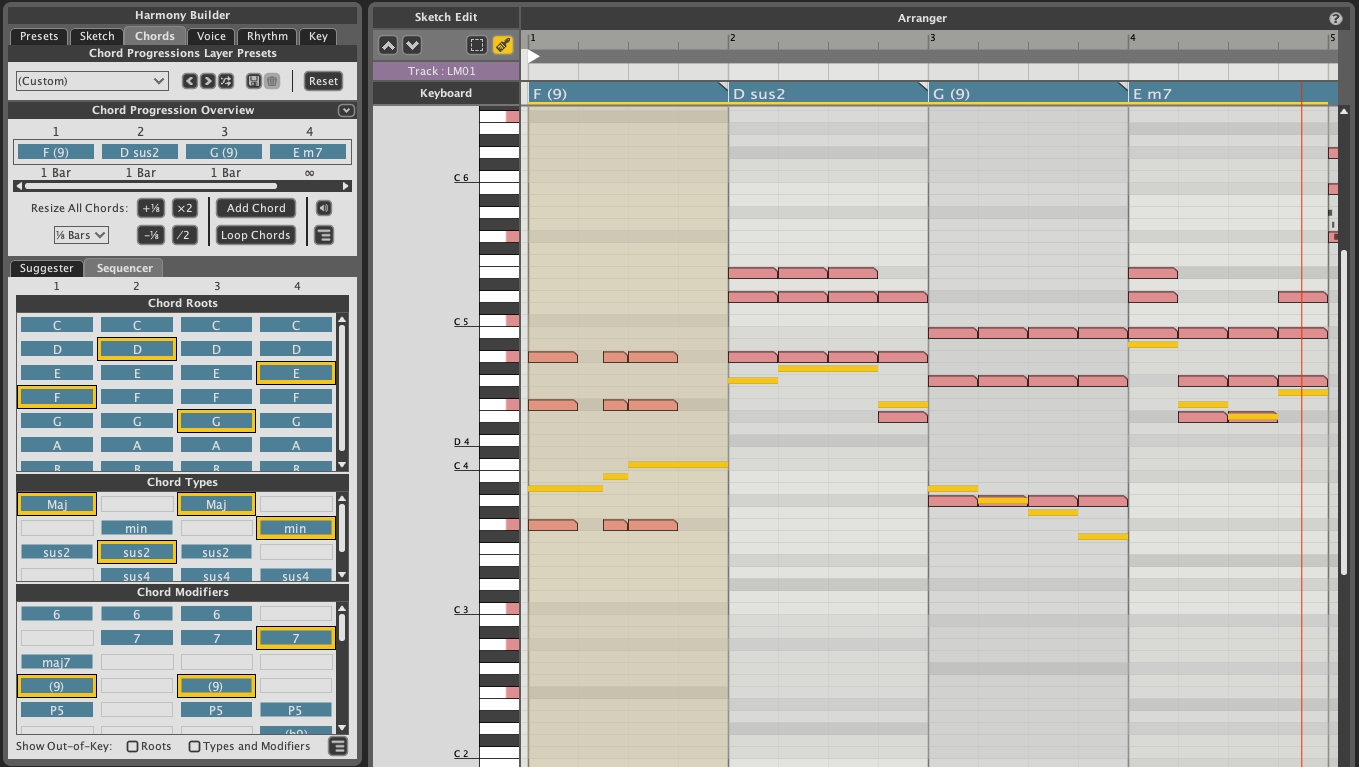Screen dimensions: 1359x767
Task: Go to previous chord preset
Action: [x=190, y=81]
